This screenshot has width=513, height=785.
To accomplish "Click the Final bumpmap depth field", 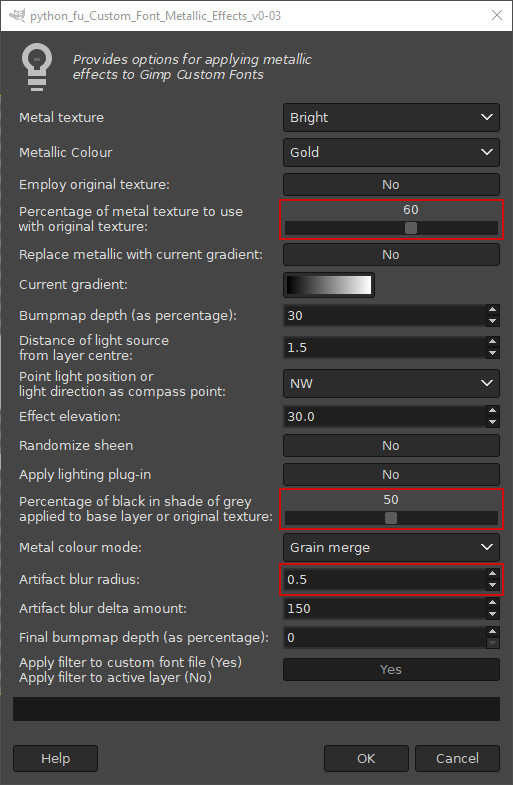I will [384, 637].
